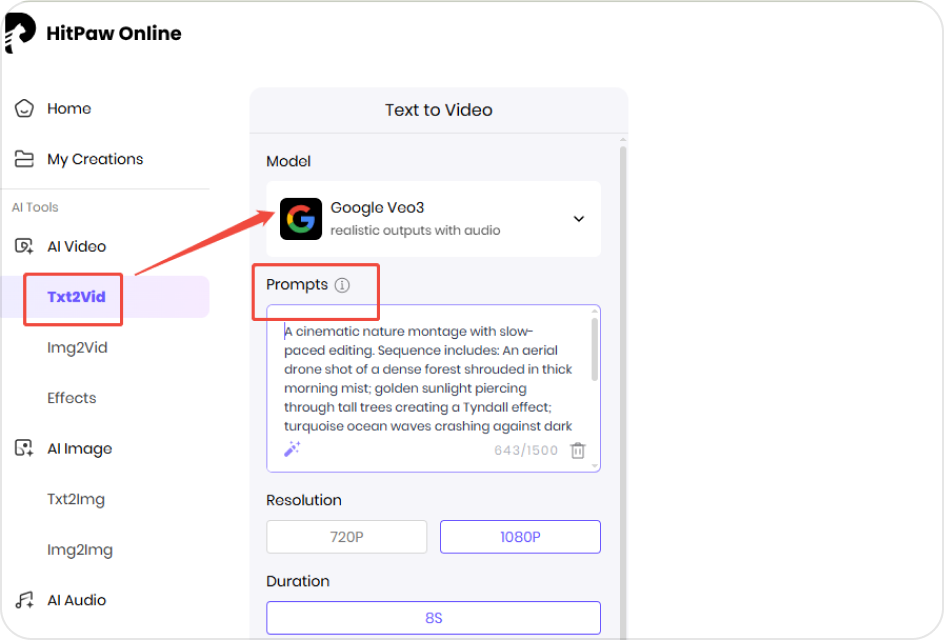Open the Txt2Vid tool in sidebar
Image resolution: width=944 pixels, height=640 pixels.
click(x=76, y=297)
